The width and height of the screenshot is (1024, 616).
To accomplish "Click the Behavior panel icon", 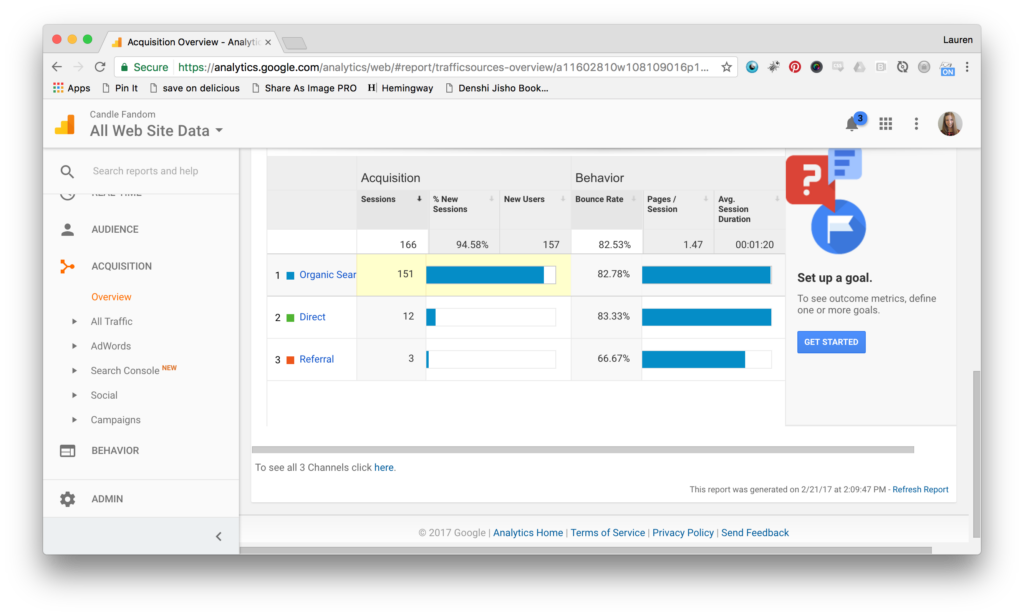I will tap(67, 451).
